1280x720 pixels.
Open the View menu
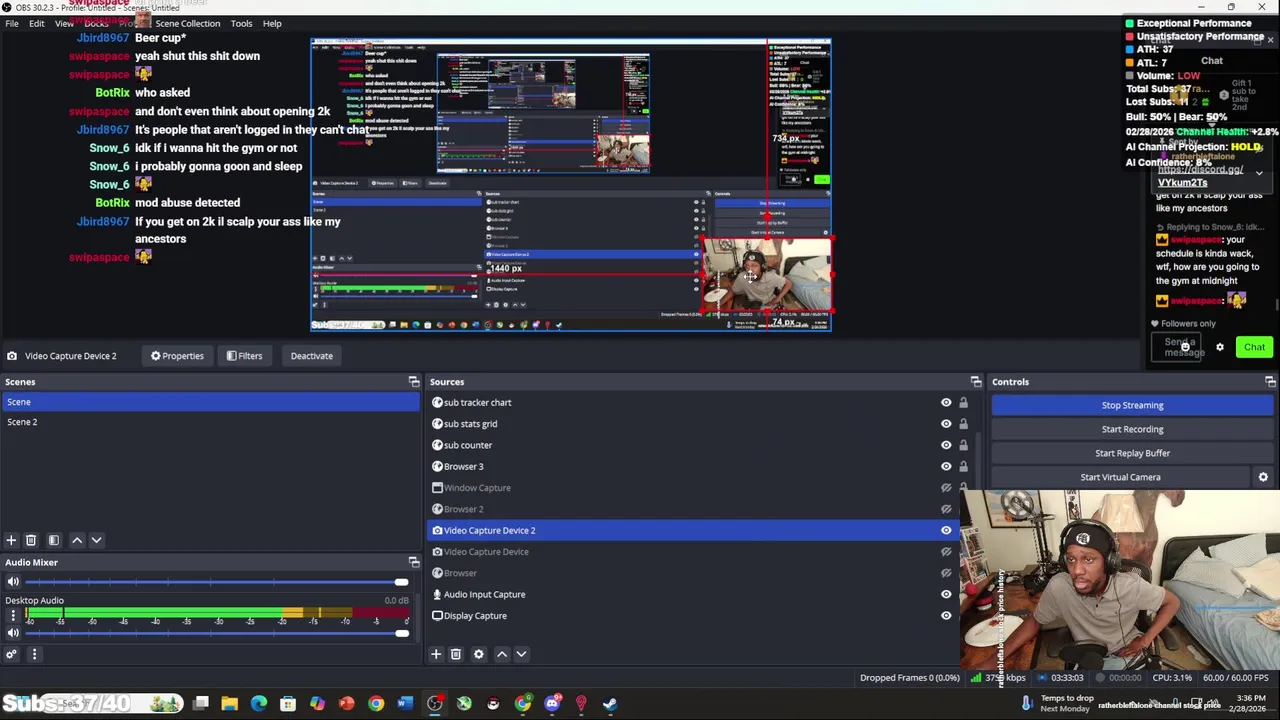(64, 23)
